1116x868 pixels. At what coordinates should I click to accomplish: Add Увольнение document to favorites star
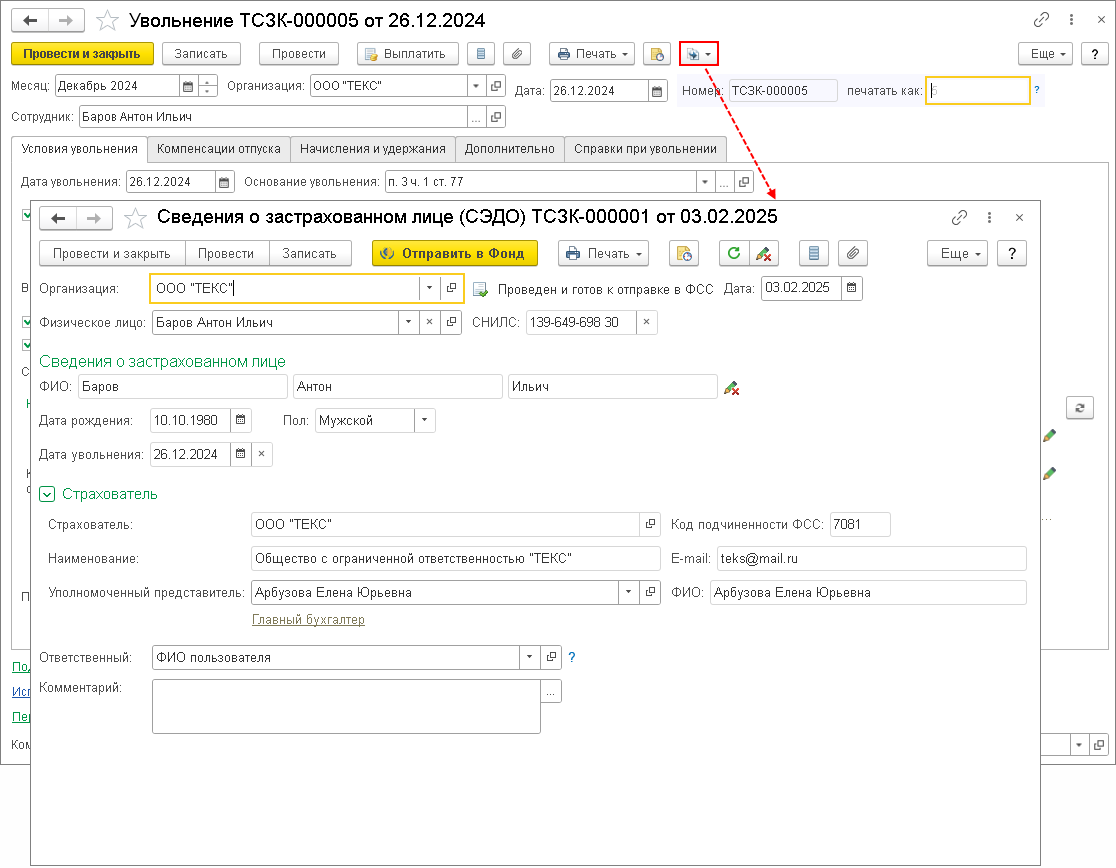[x=107, y=20]
